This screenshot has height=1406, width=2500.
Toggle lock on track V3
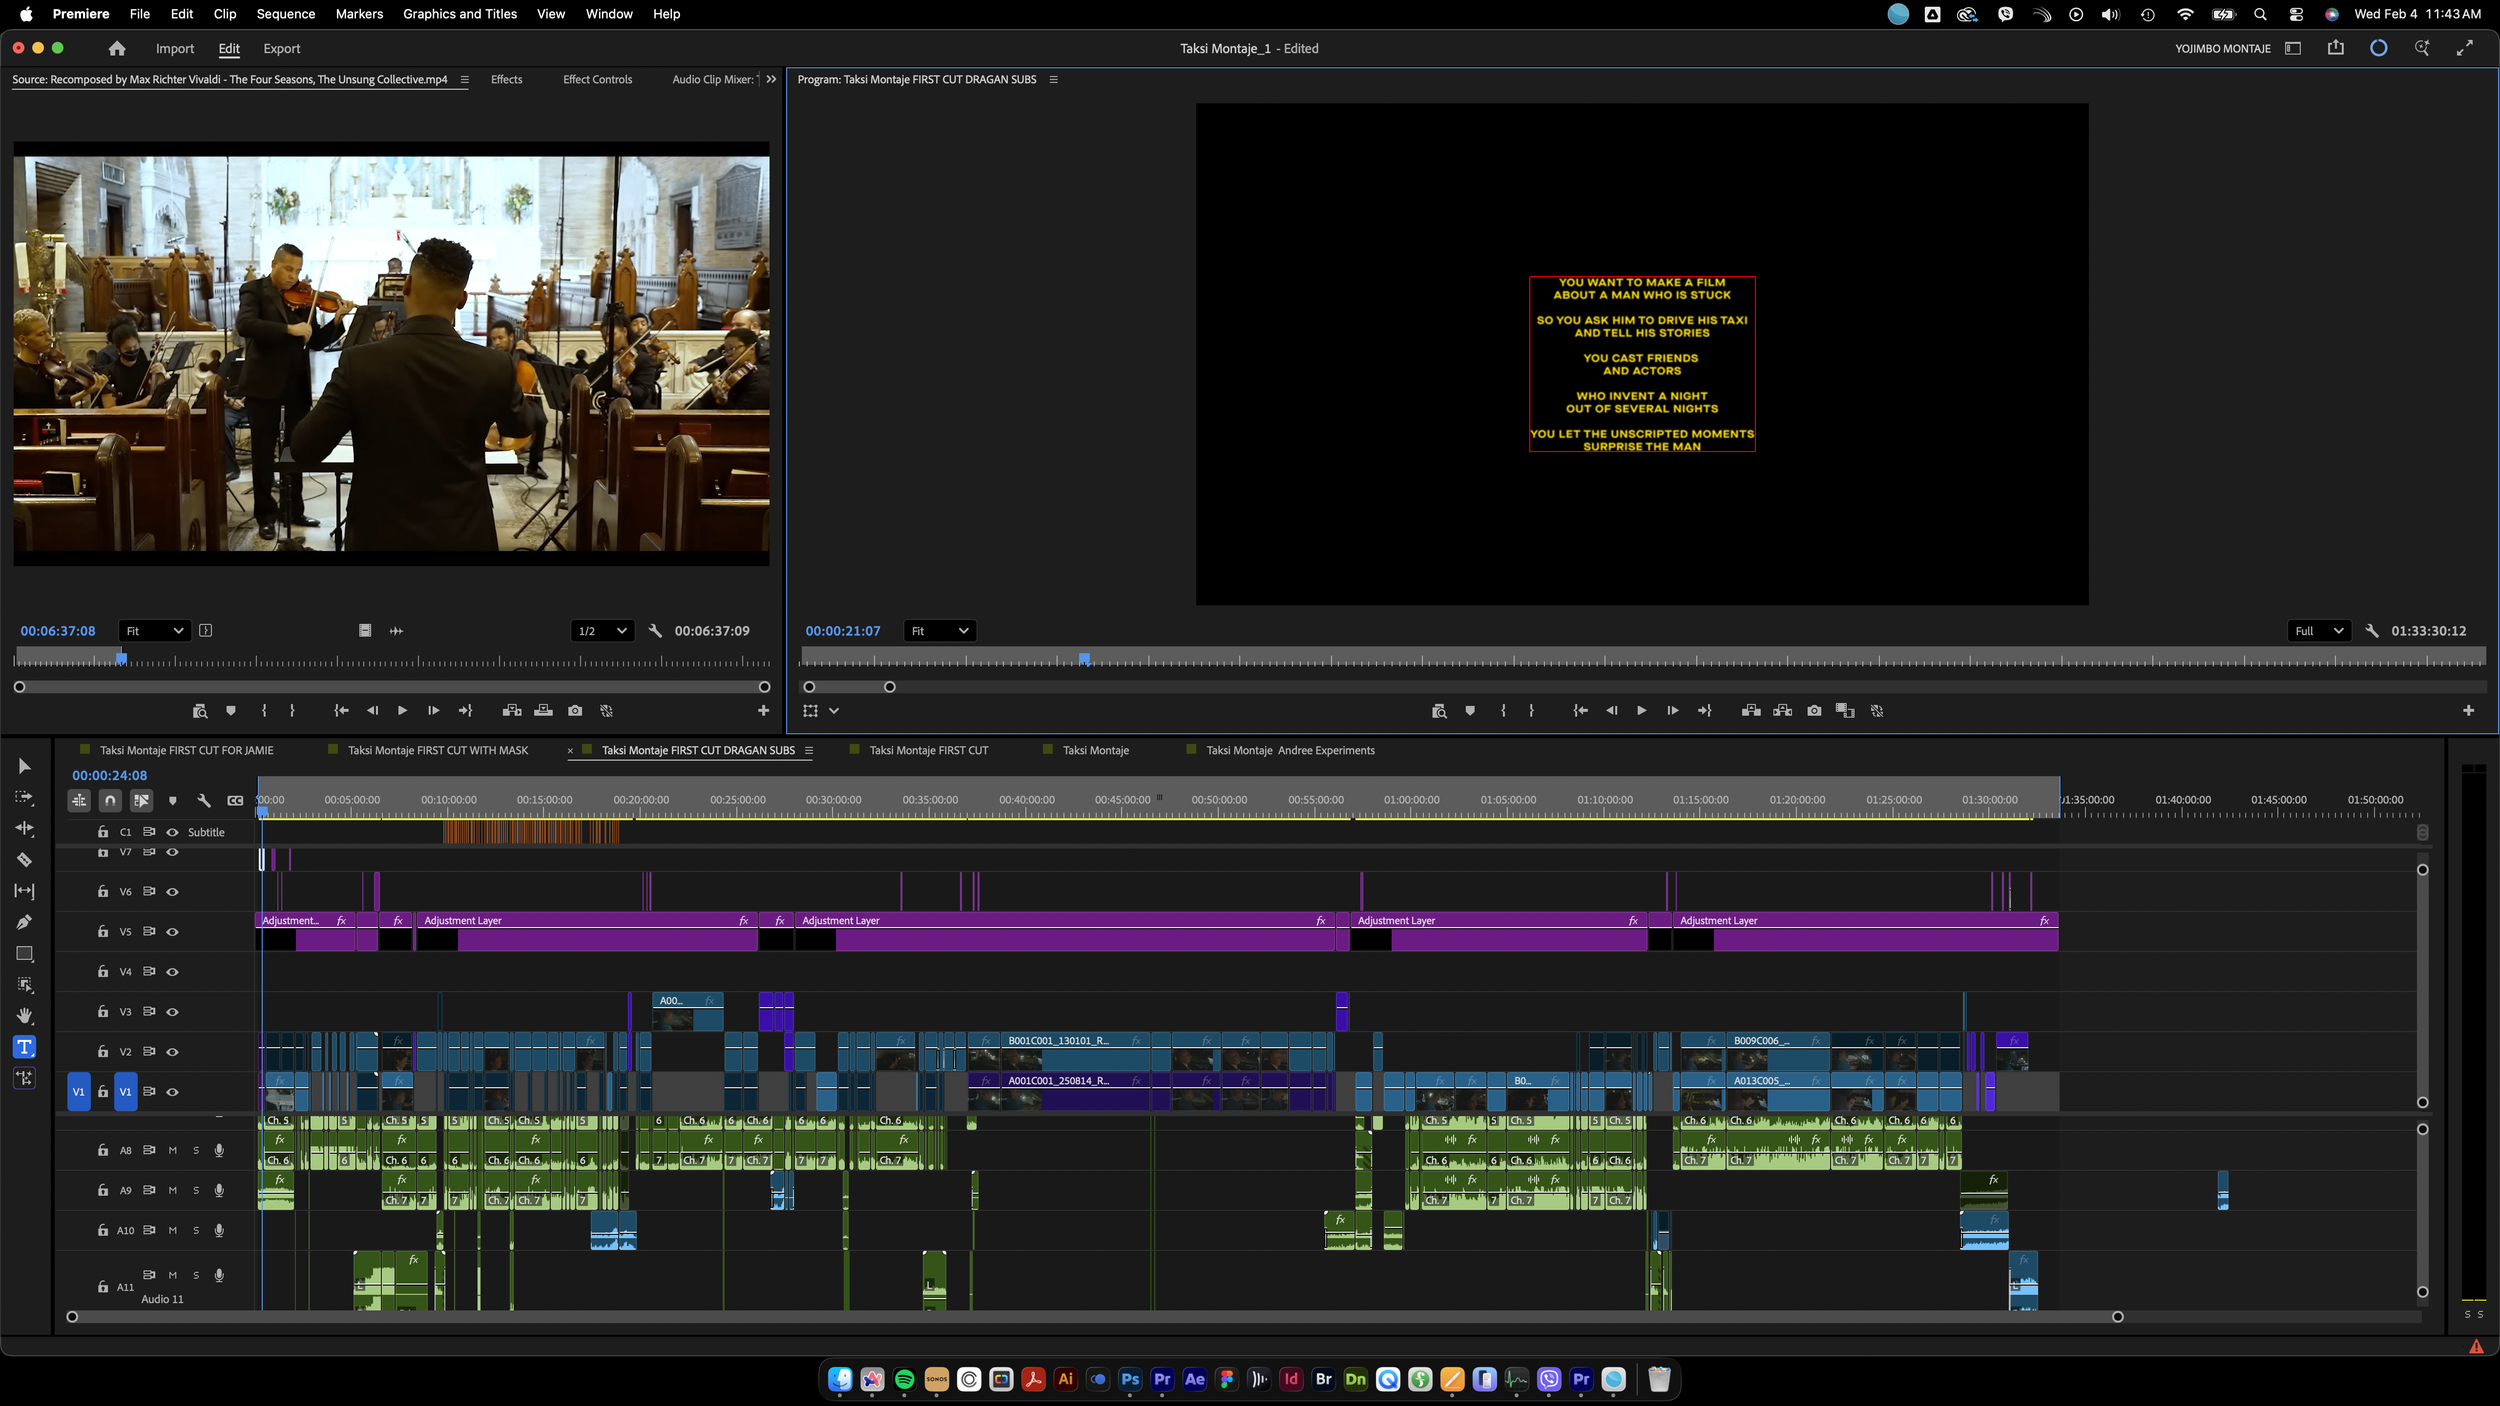(102, 1012)
